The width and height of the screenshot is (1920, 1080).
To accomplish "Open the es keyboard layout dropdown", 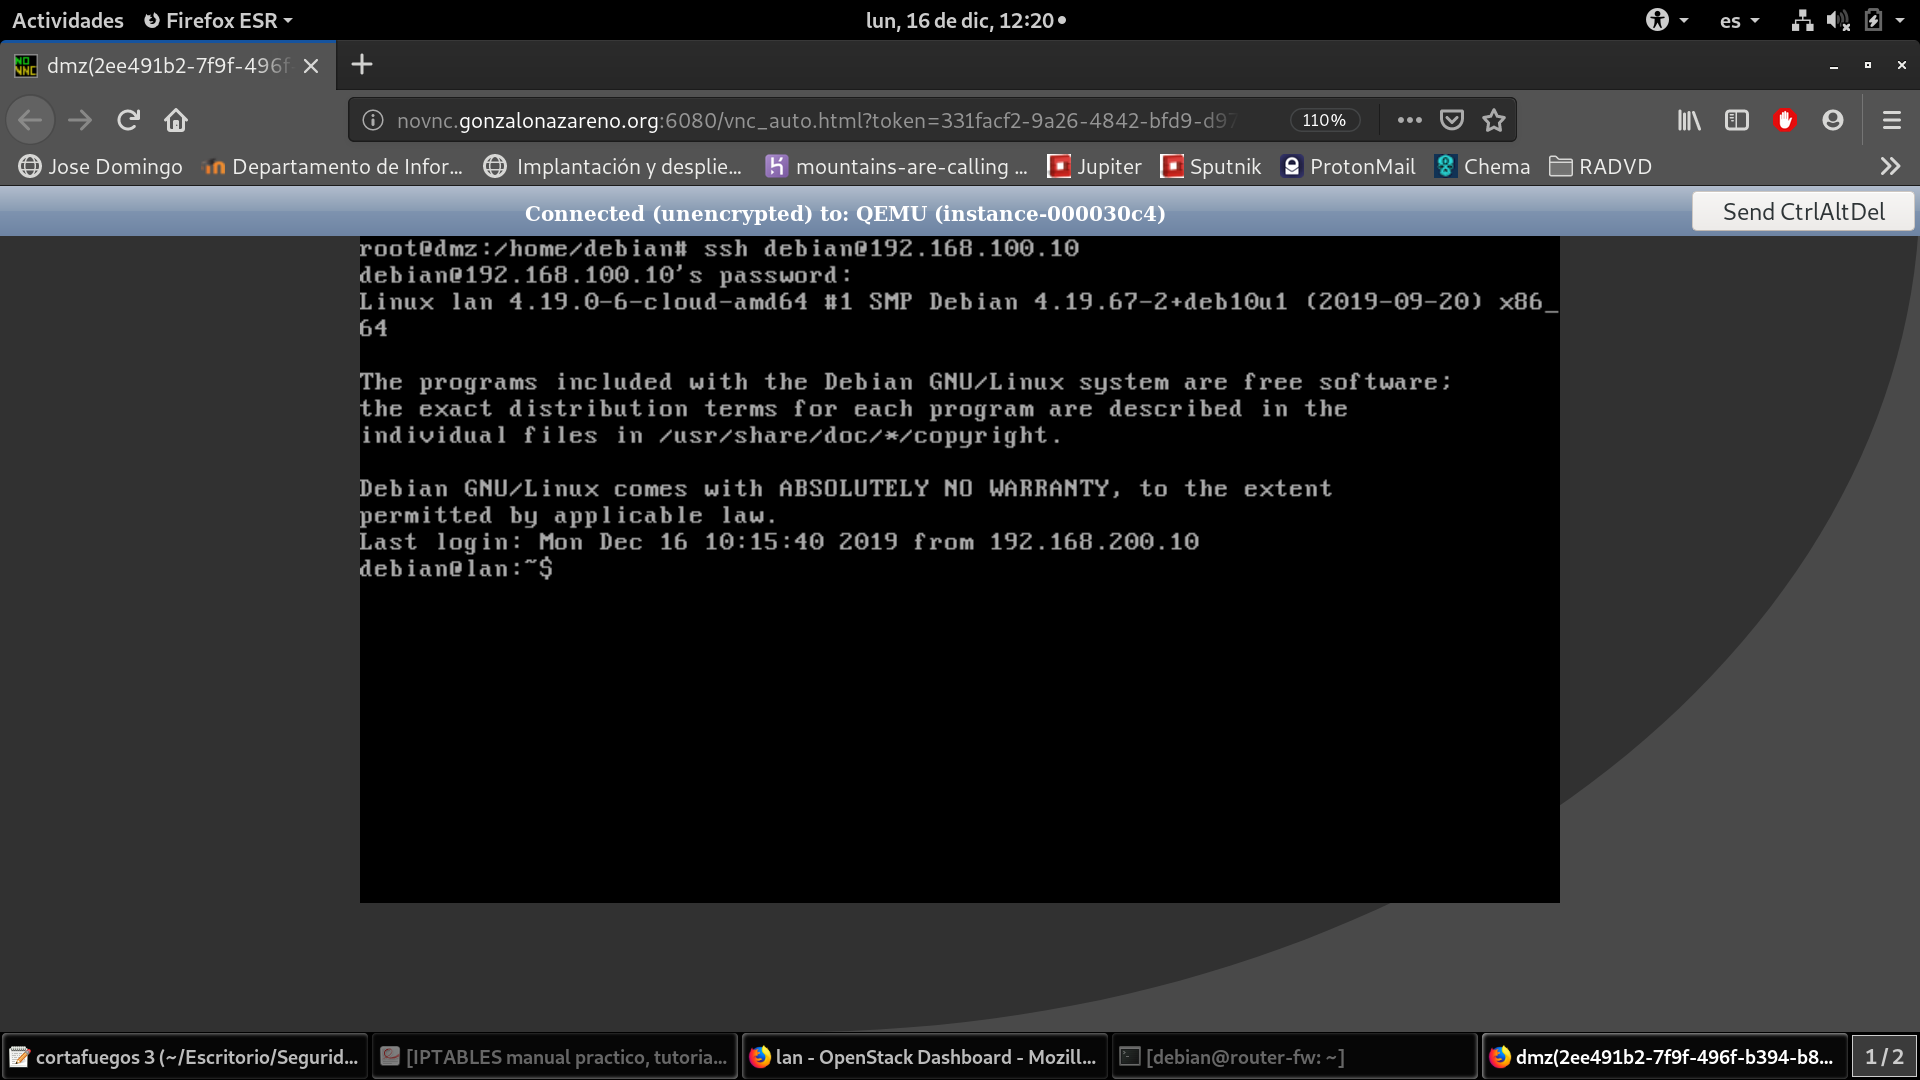I will point(1739,20).
